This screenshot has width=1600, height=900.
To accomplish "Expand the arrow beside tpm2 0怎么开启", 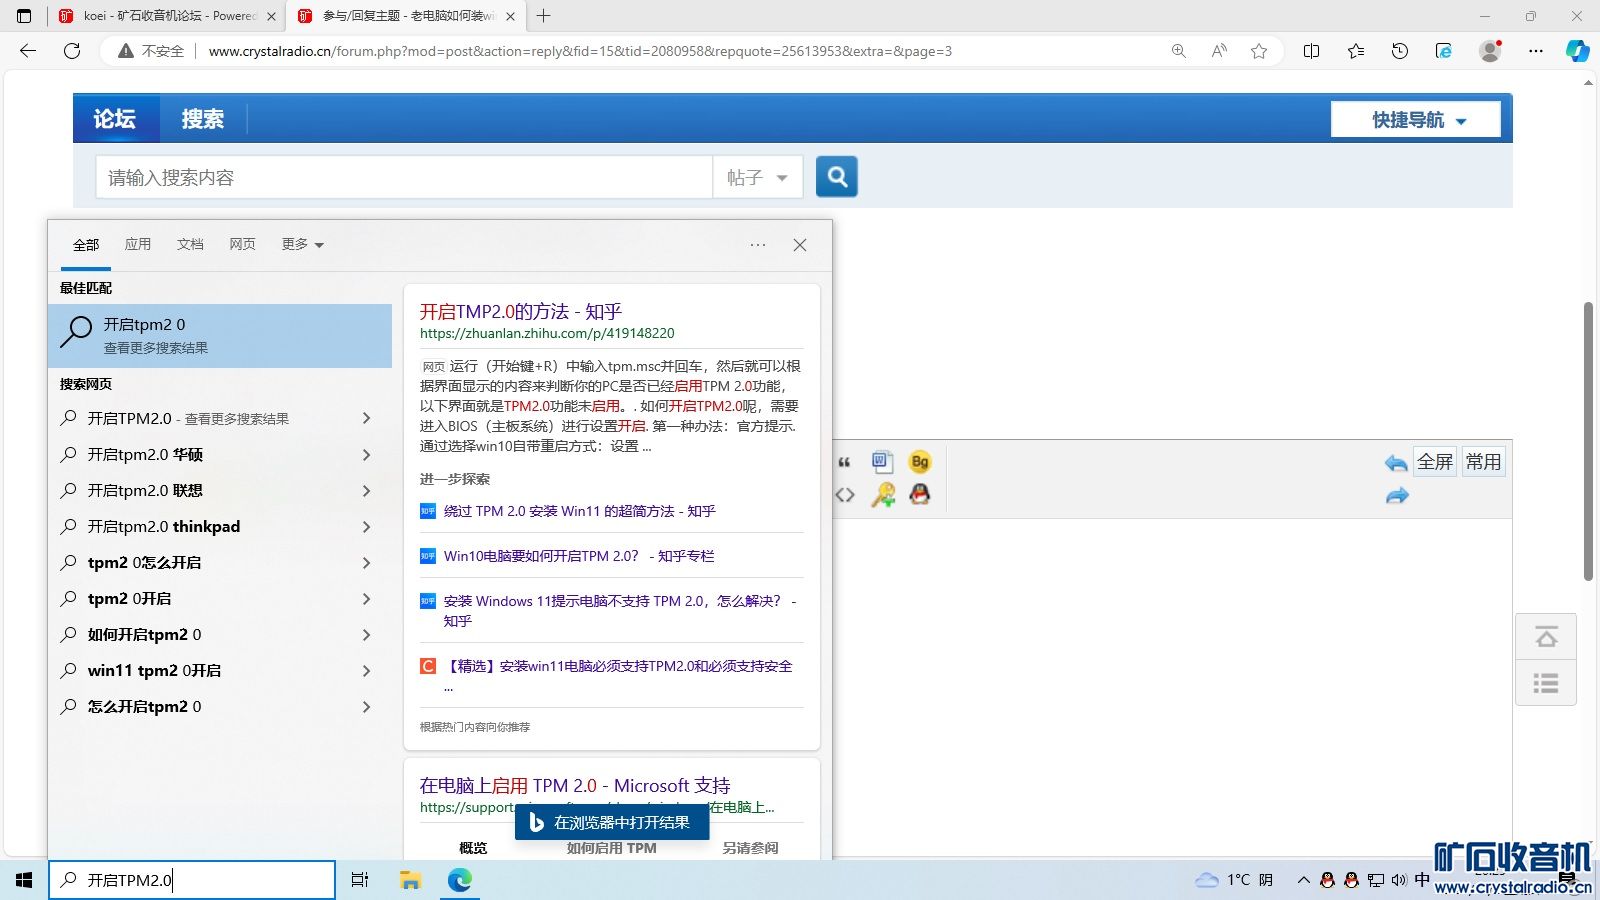I will tap(366, 563).
